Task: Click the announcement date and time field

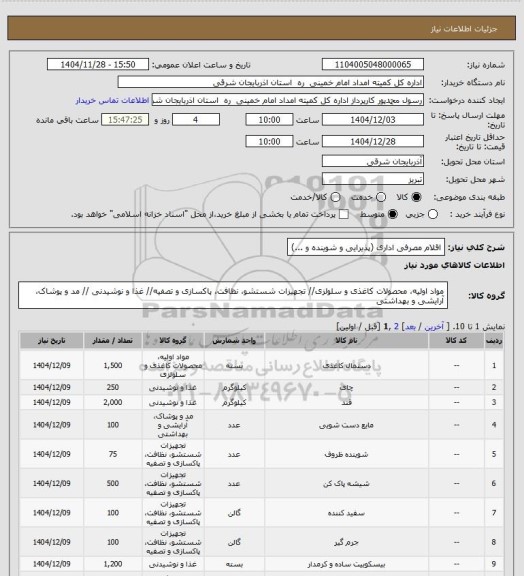Action: (x=98, y=64)
